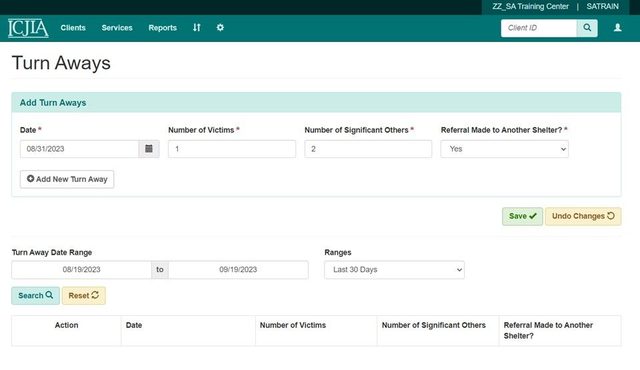Image resolution: width=640 pixels, height=370 pixels.
Task: Save the turn away entry
Action: tap(522, 216)
